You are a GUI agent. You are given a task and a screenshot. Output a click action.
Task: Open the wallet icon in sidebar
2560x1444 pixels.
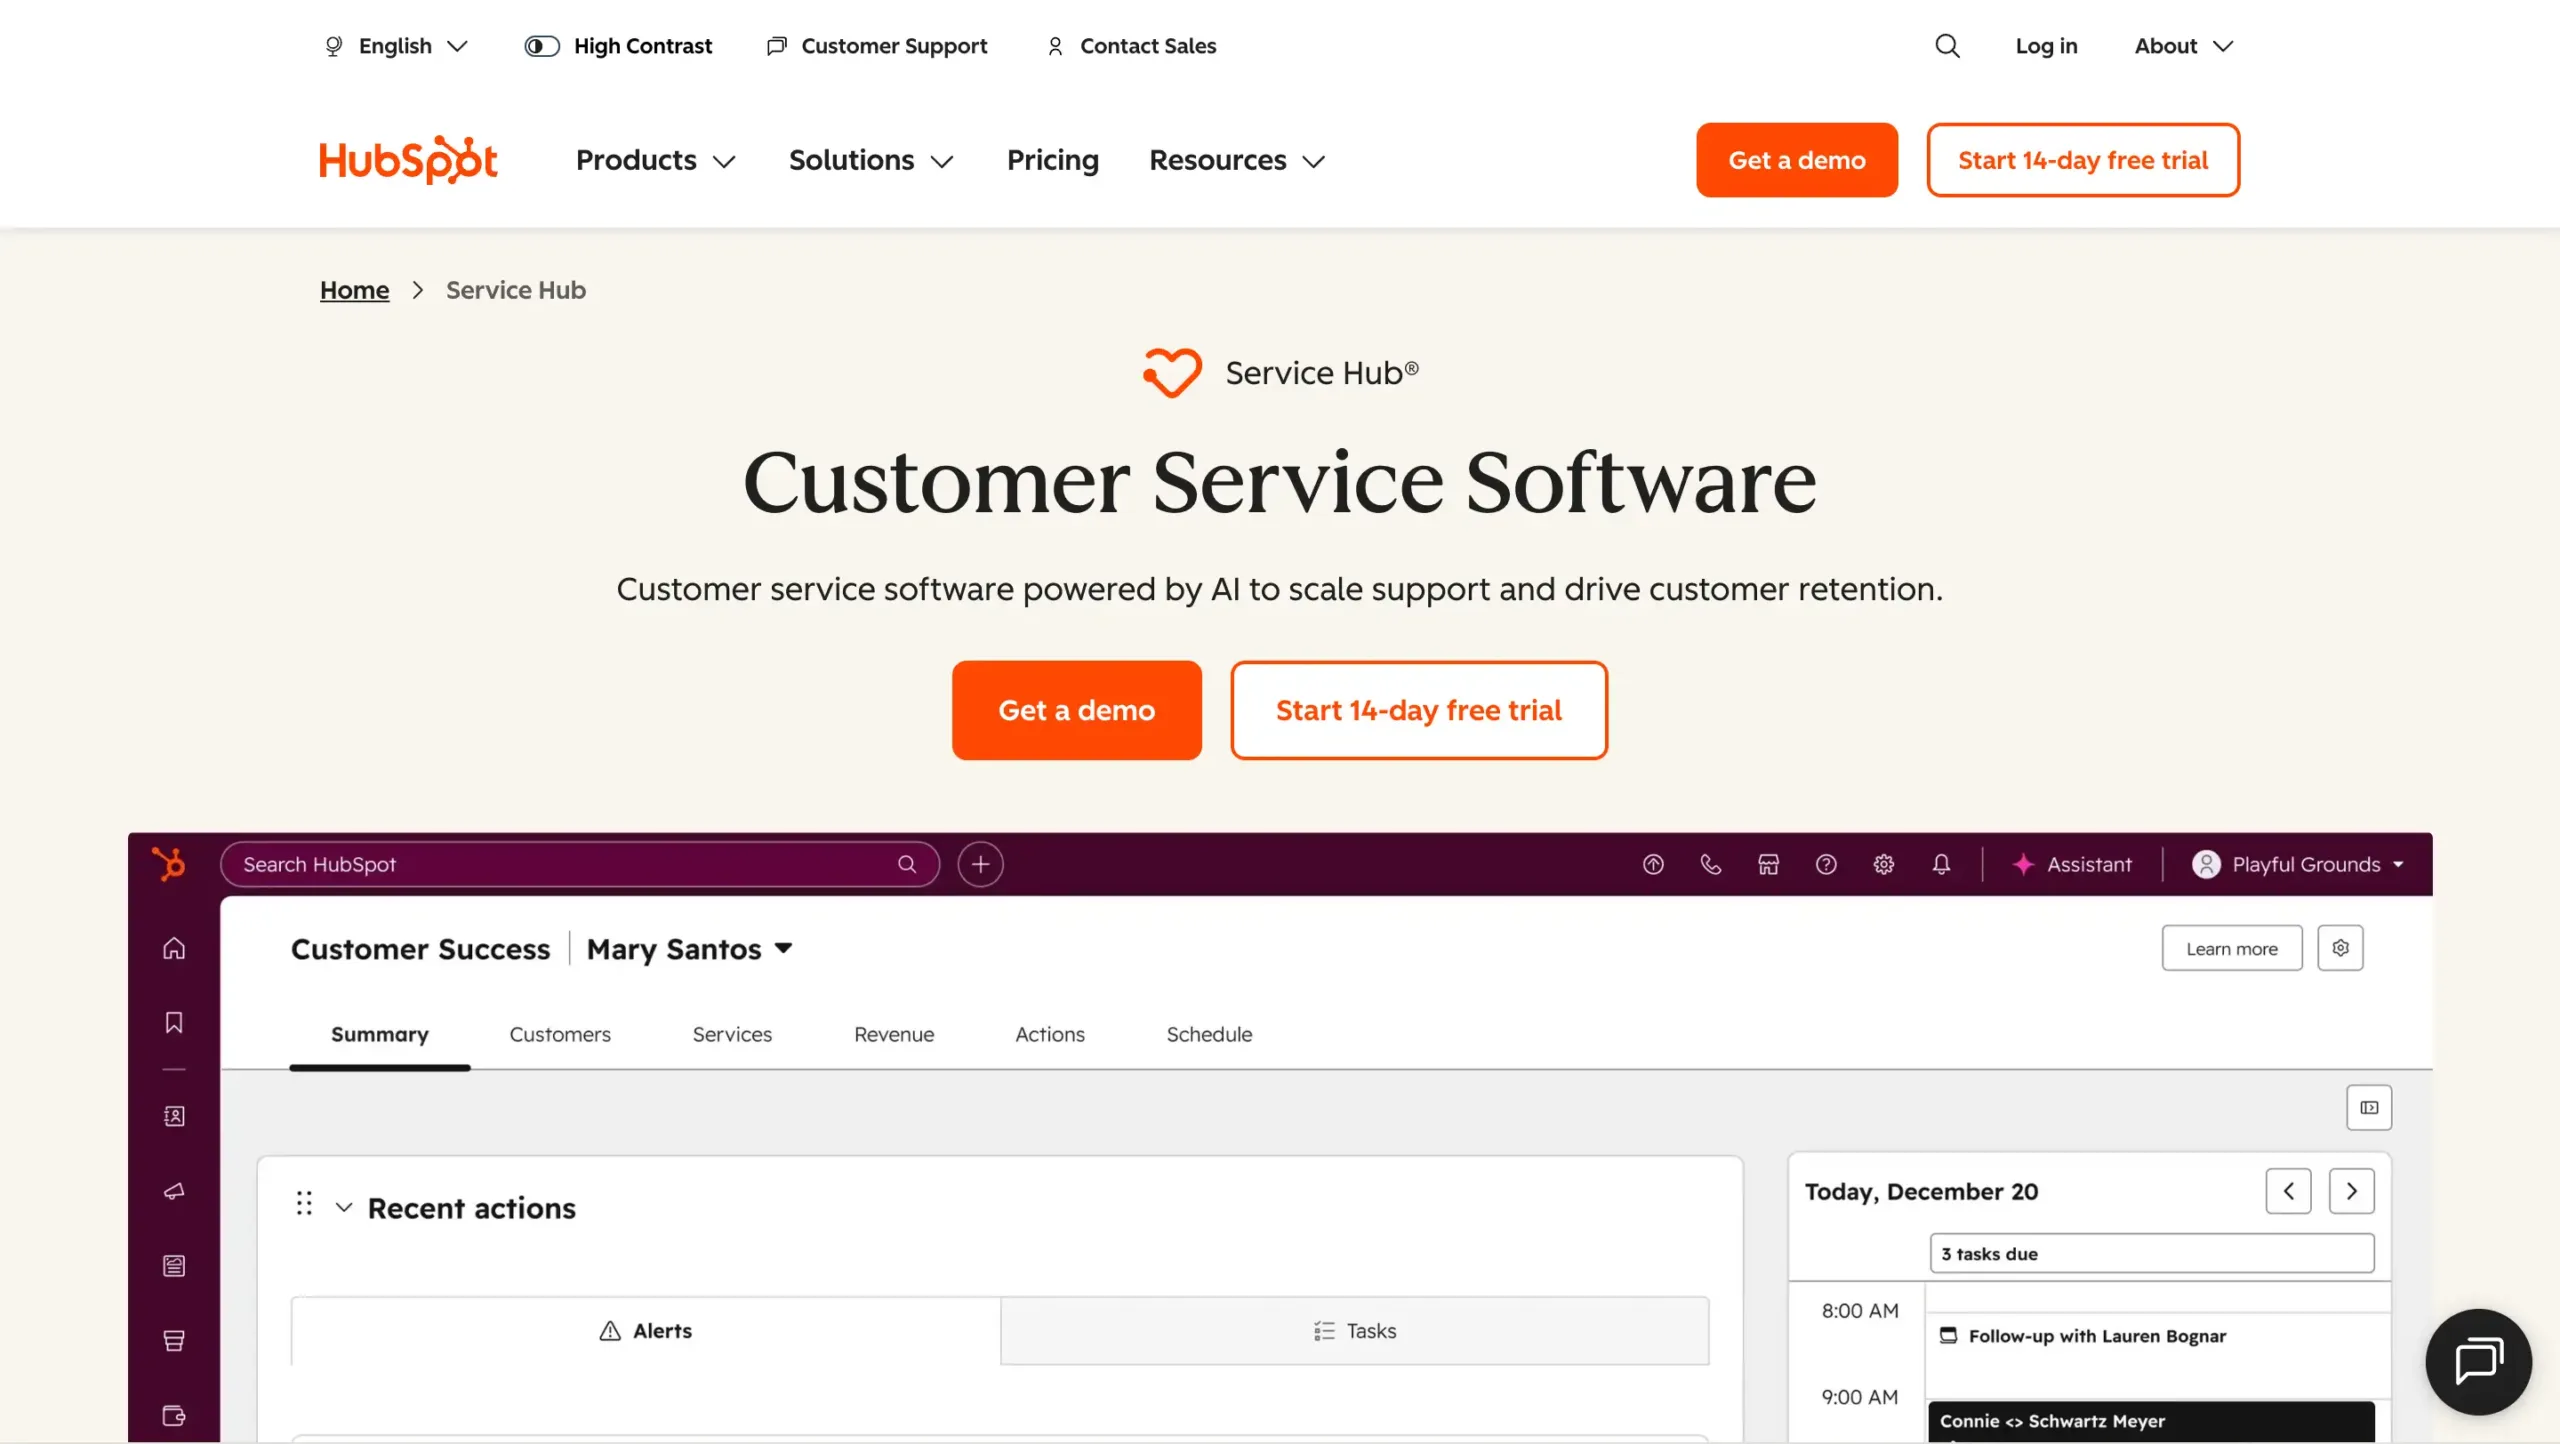(x=174, y=1415)
